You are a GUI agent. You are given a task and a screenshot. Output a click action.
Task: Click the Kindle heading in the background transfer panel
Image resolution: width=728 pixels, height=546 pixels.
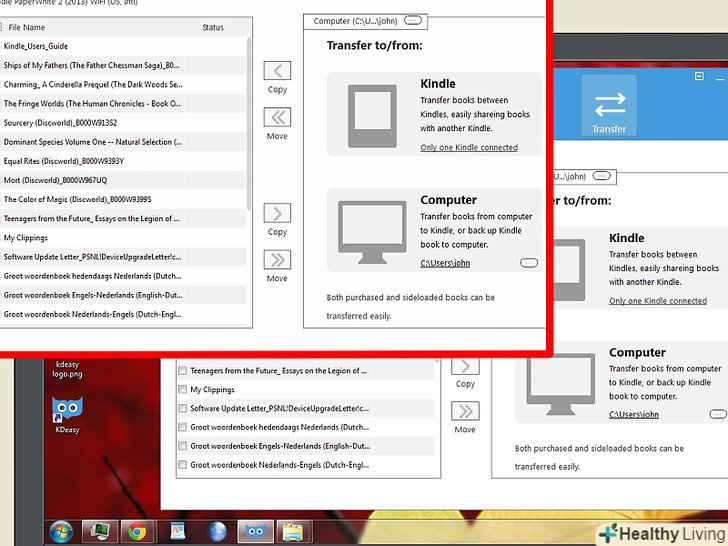point(626,238)
